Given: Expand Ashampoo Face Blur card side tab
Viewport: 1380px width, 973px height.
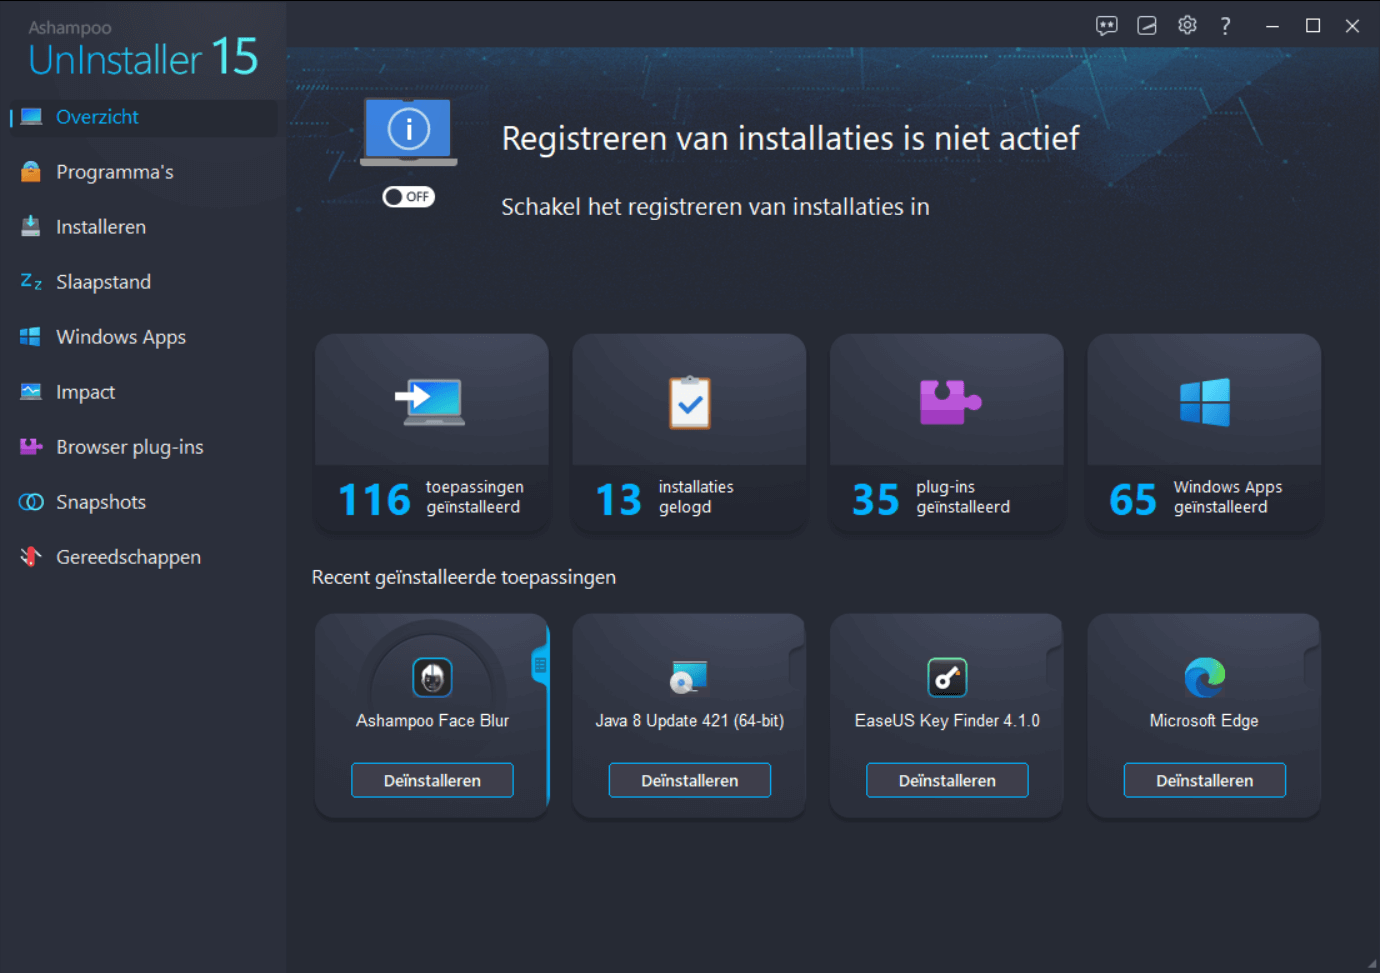Looking at the screenshot, I should (540, 665).
